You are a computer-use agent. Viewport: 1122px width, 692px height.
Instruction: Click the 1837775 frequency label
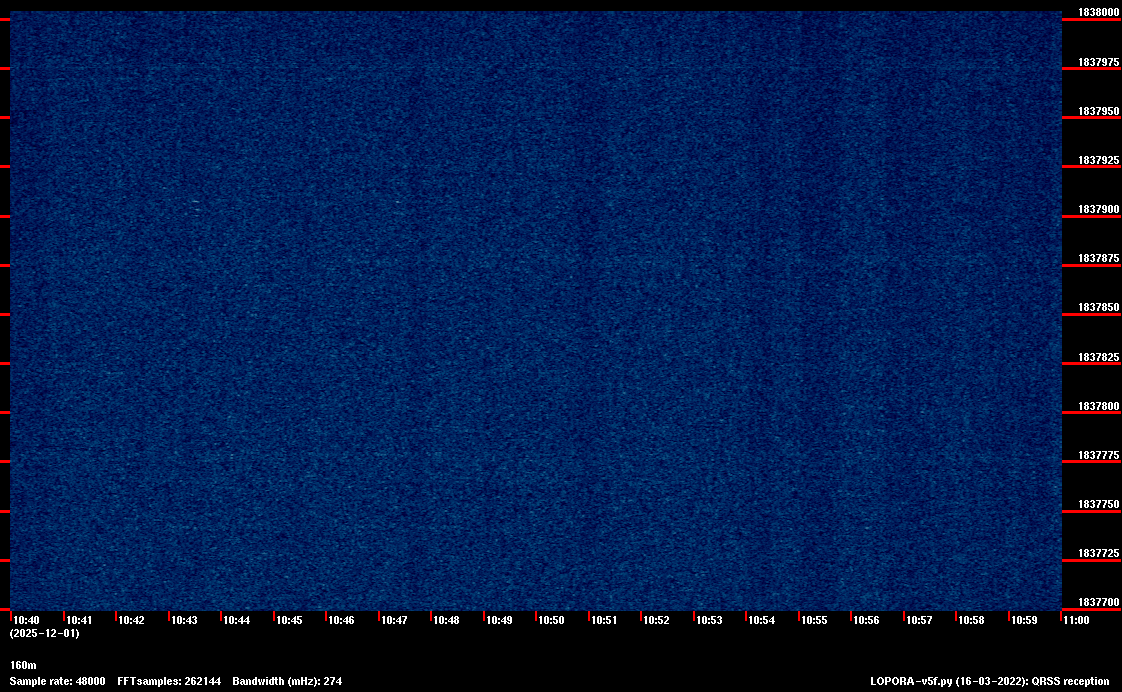coord(1098,455)
